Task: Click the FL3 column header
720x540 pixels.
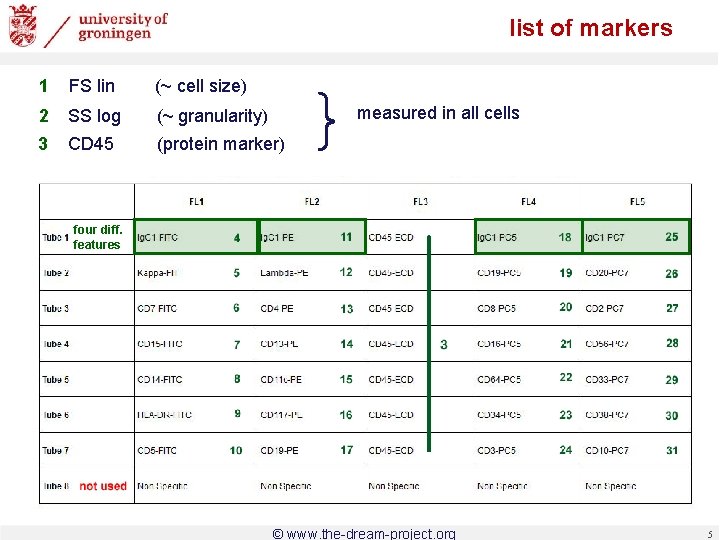Action: coord(421,202)
